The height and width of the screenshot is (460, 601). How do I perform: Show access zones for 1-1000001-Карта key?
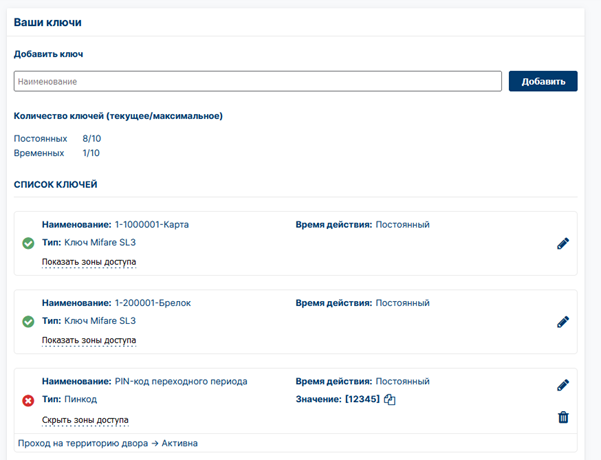coord(89,262)
